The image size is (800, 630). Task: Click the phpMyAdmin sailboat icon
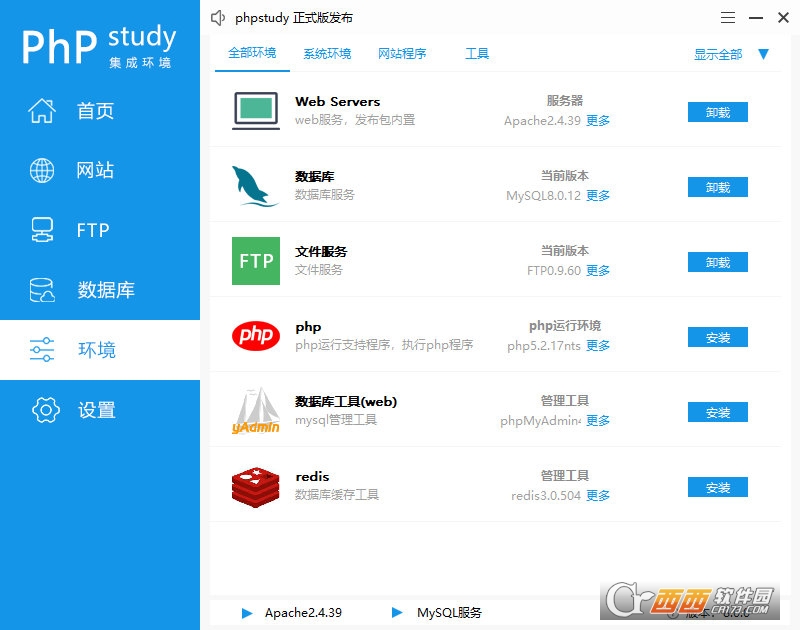click(x=256, y=411)
